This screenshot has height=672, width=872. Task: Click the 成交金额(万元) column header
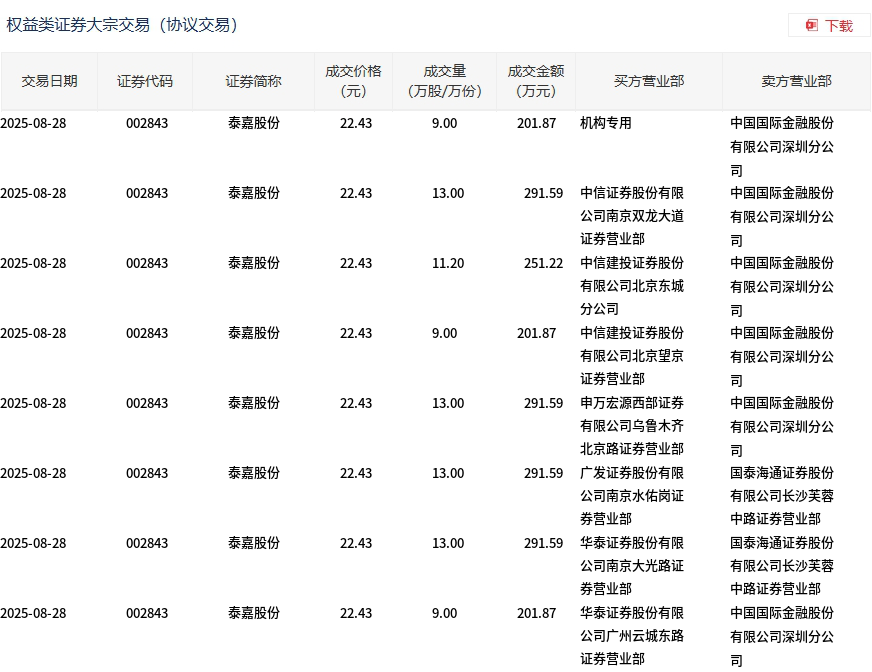coord(536,81)
